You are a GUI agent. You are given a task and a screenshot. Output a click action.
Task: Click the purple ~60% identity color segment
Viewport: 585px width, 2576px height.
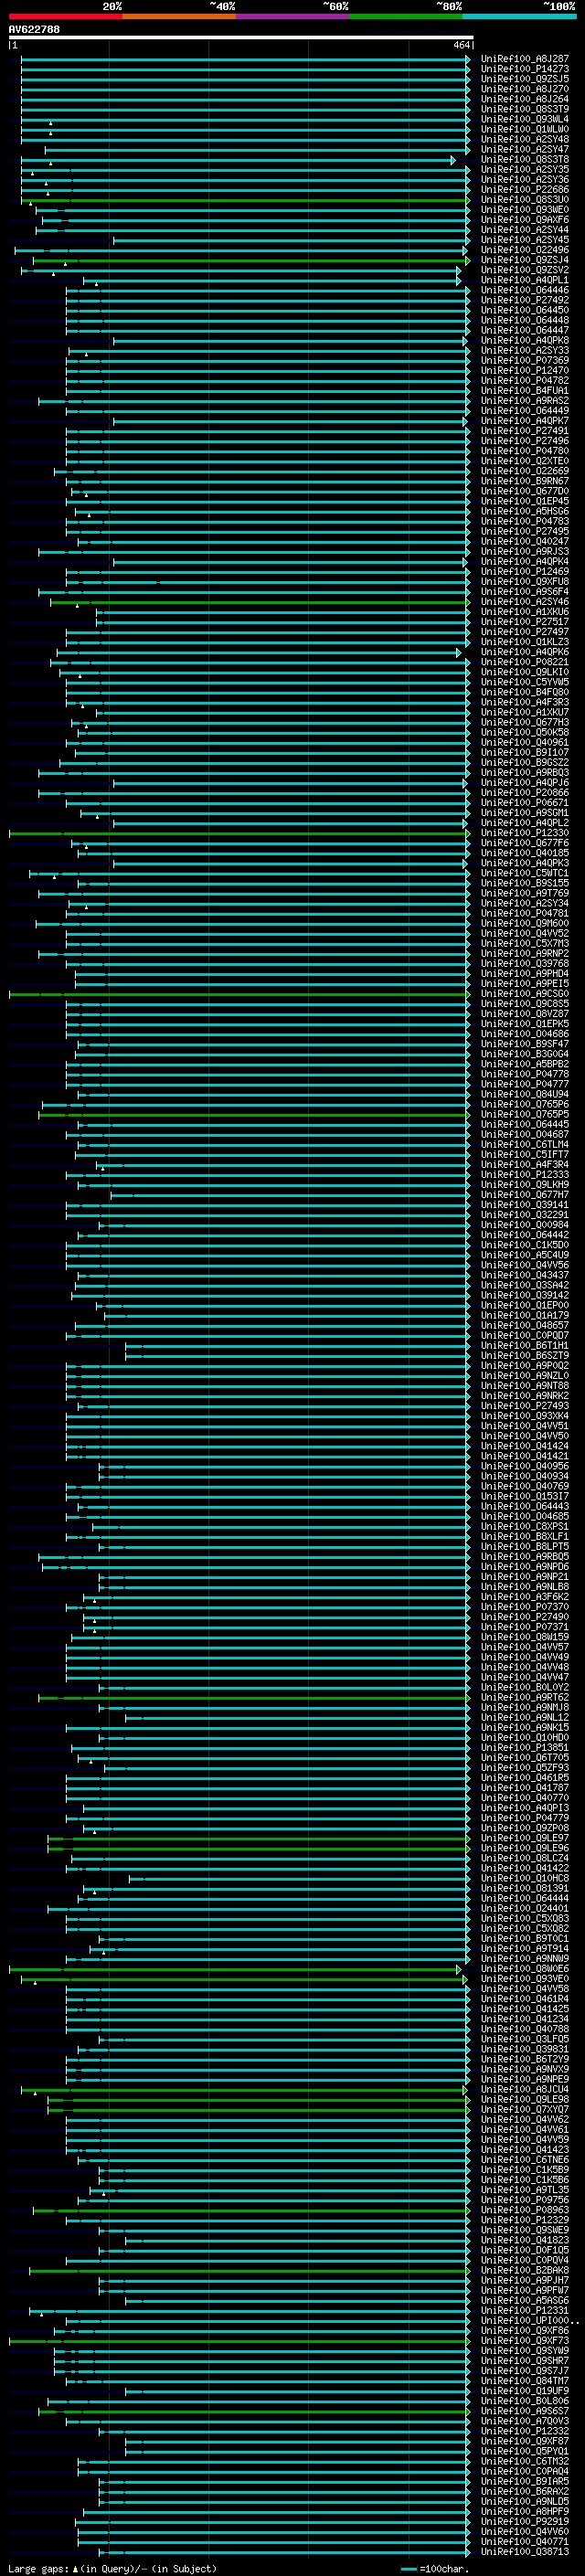(x=292, y=16)
